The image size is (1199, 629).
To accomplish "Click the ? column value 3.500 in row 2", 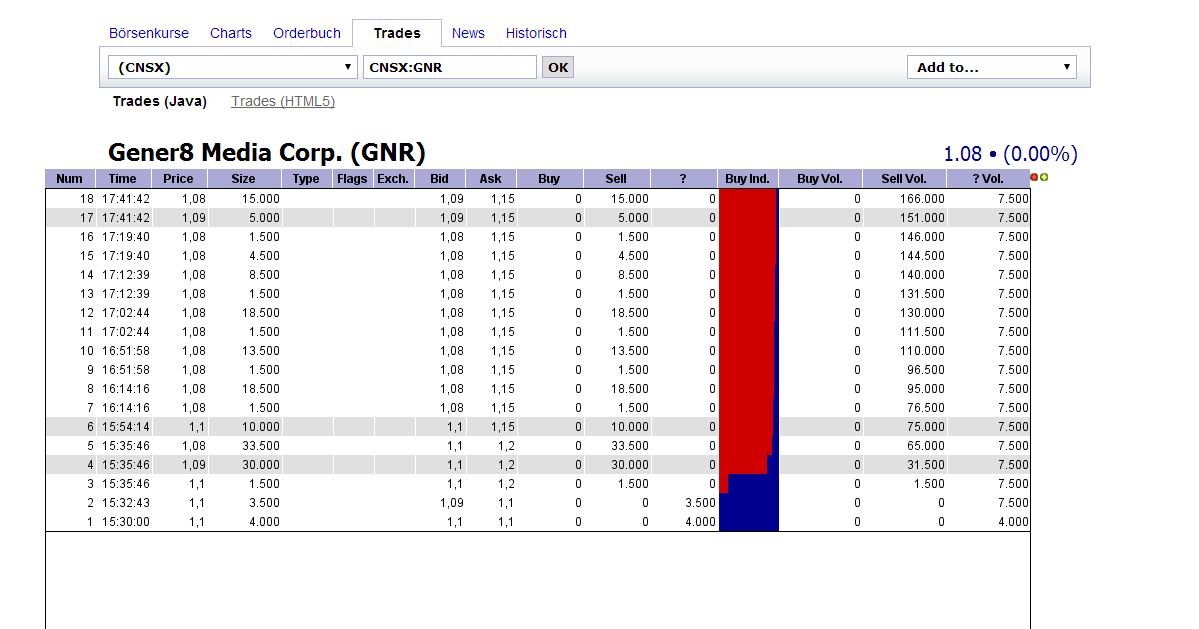I will (x=700, y=503).
